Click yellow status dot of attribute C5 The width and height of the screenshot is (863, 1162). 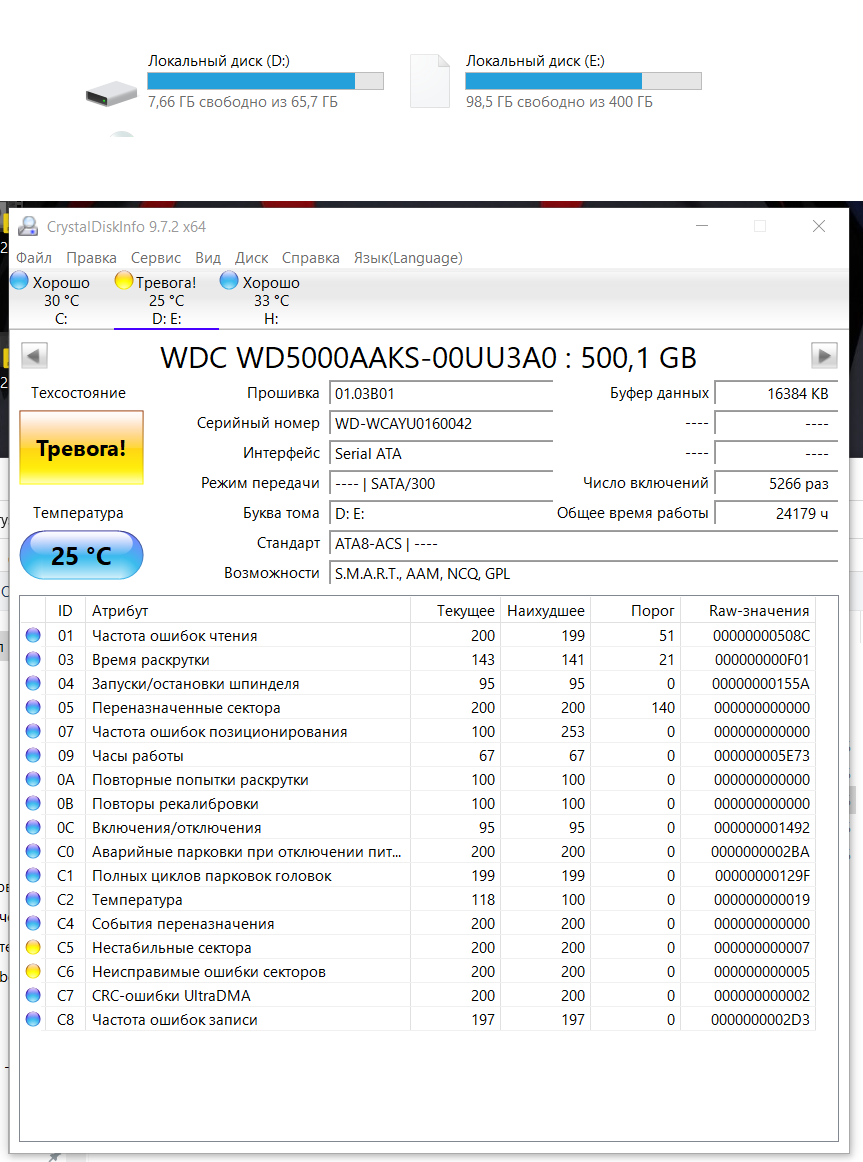click(33, 947)
